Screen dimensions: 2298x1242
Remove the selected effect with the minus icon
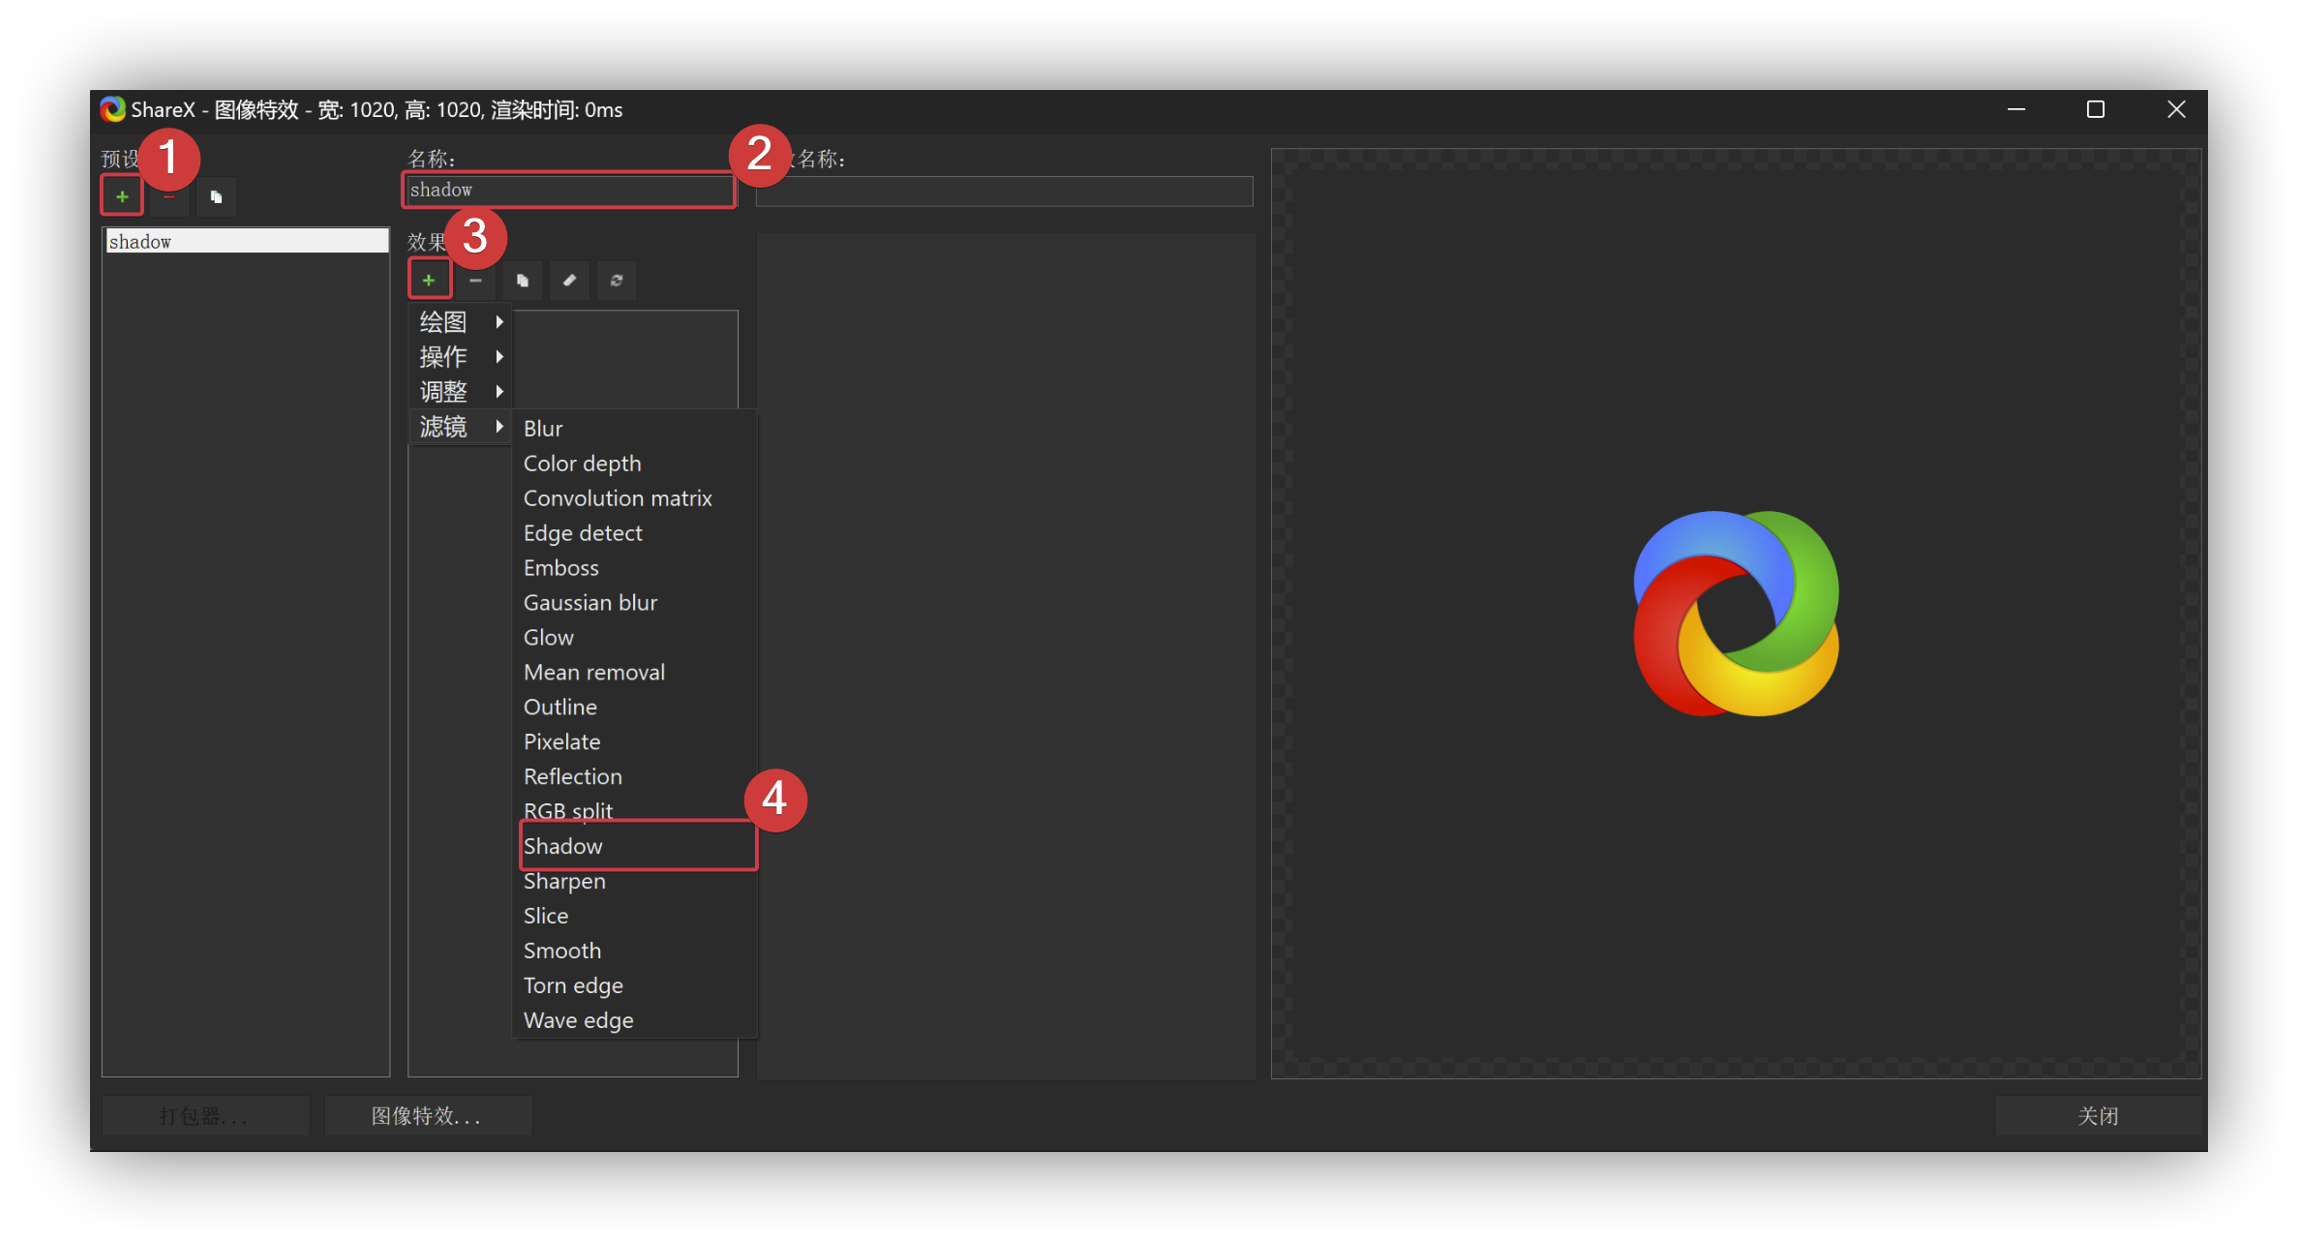coord(476,280)
